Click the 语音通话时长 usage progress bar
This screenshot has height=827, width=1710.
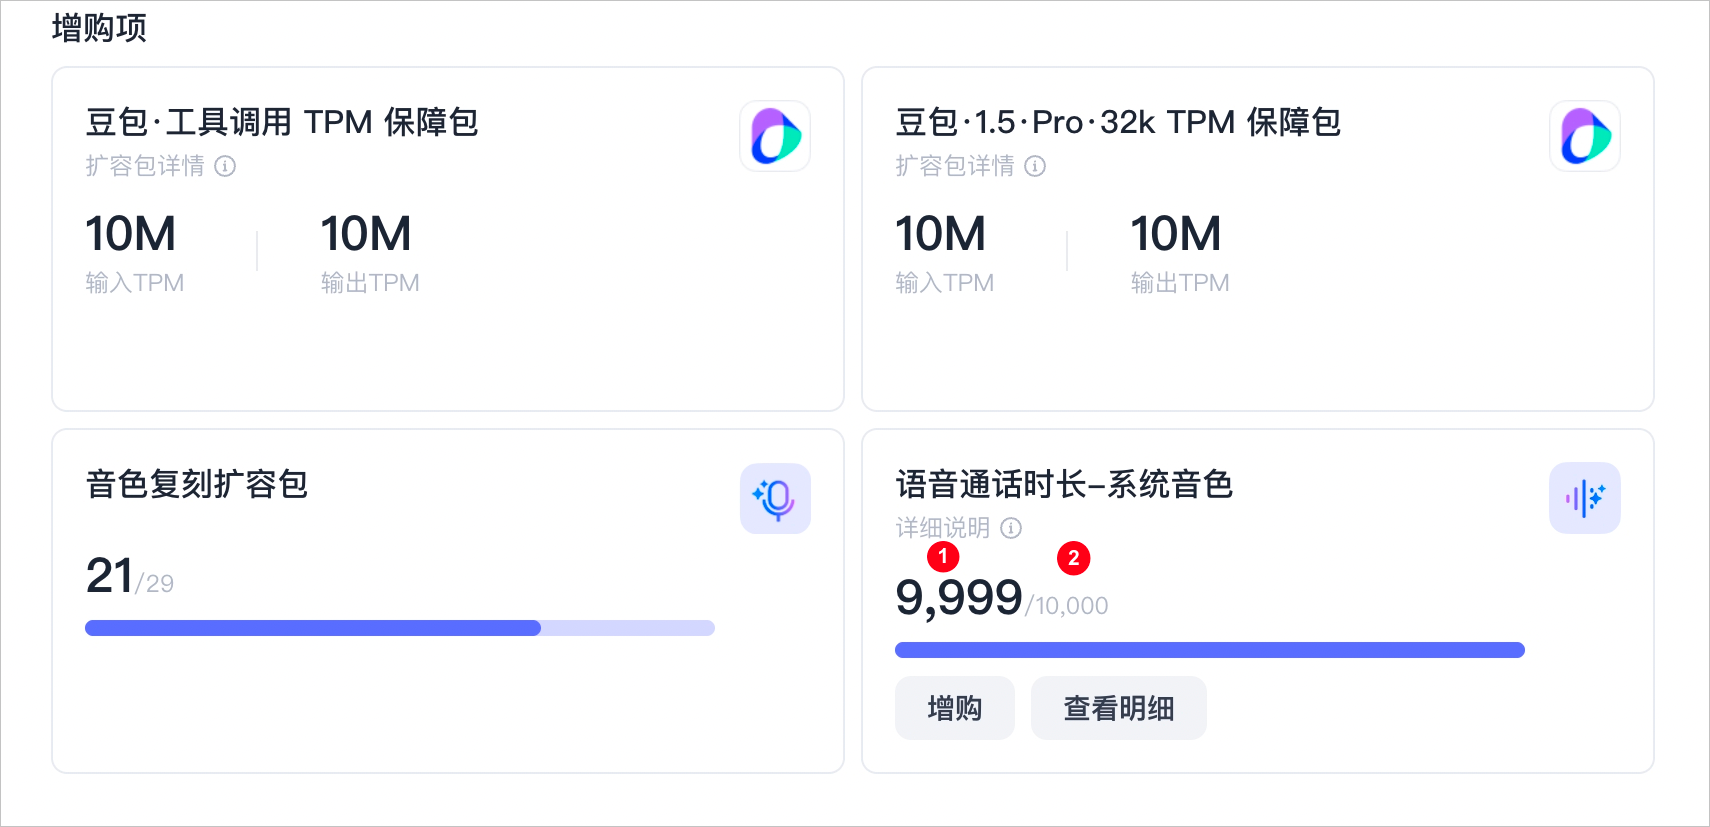[1210, 650]
